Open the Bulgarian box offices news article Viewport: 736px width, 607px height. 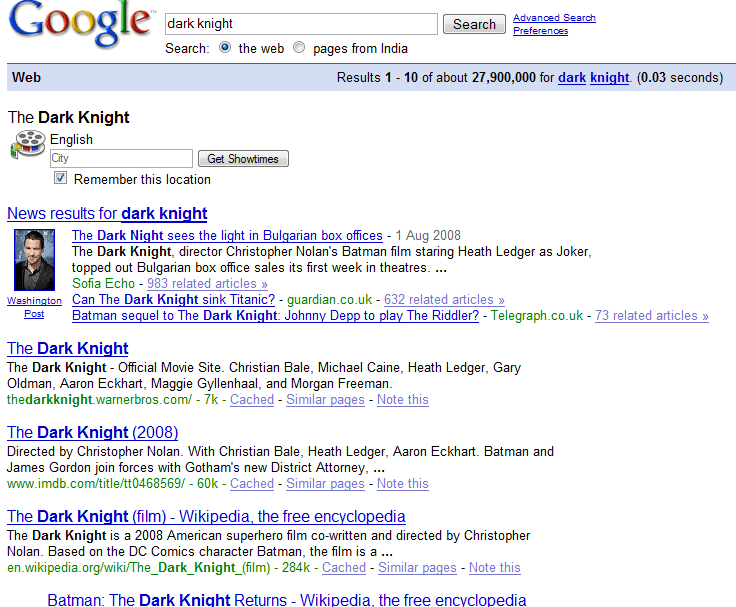click(x=227, y=235)
